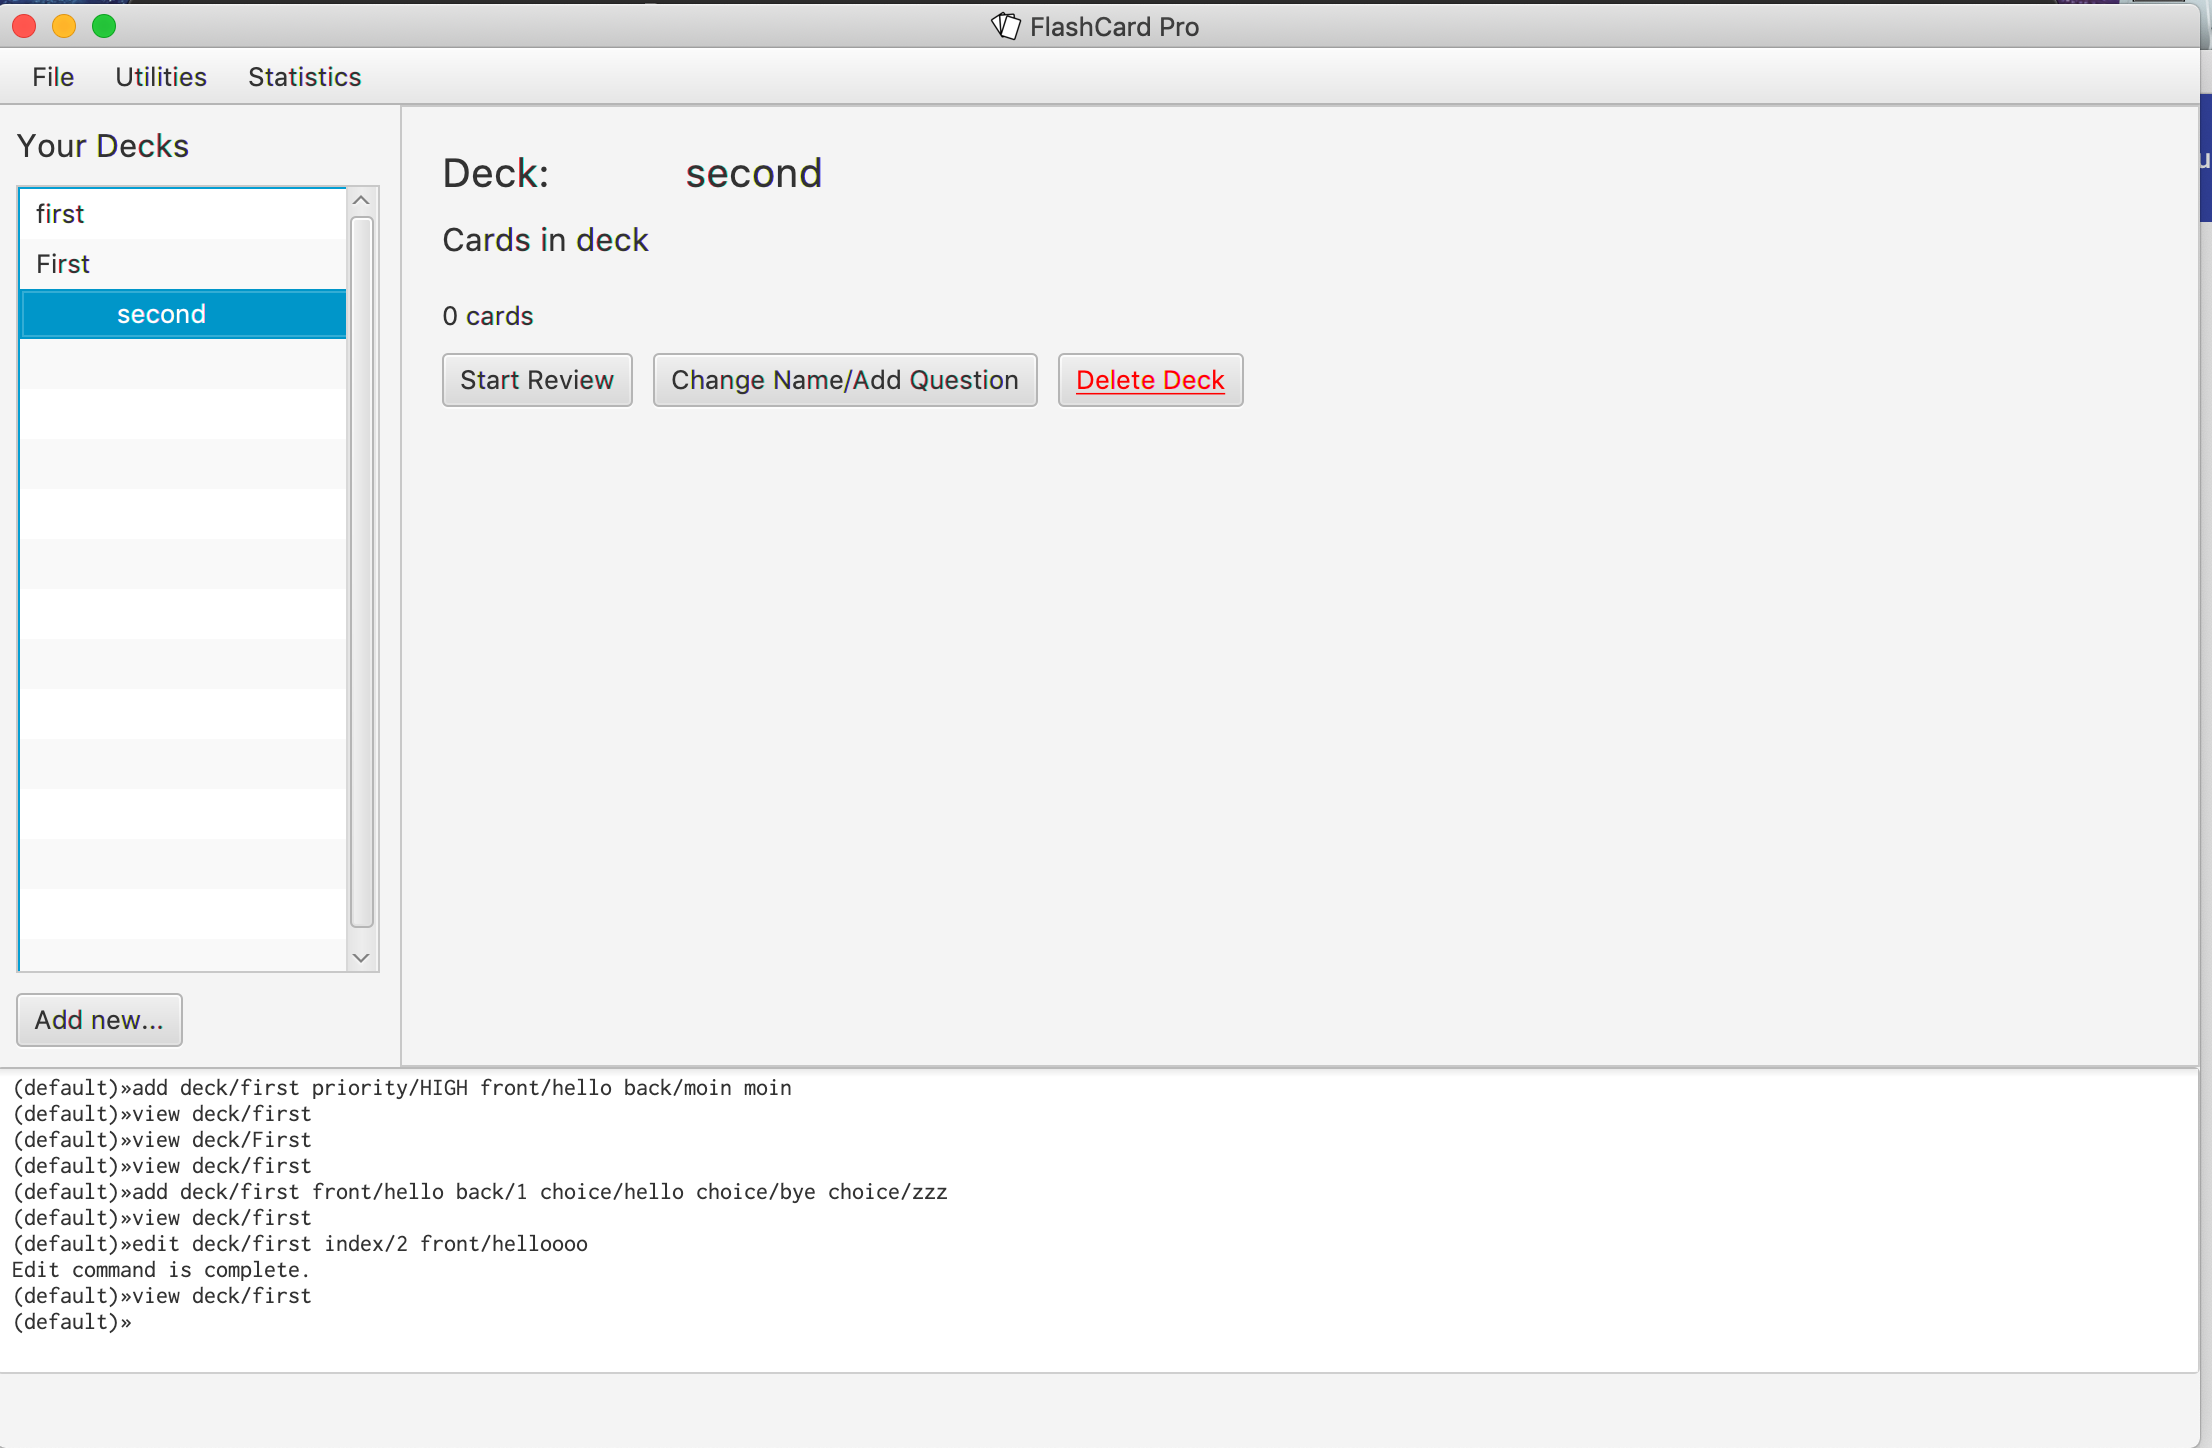Click the red close window button
The image size is (2212, 1448).
click(x=25, y=26)
